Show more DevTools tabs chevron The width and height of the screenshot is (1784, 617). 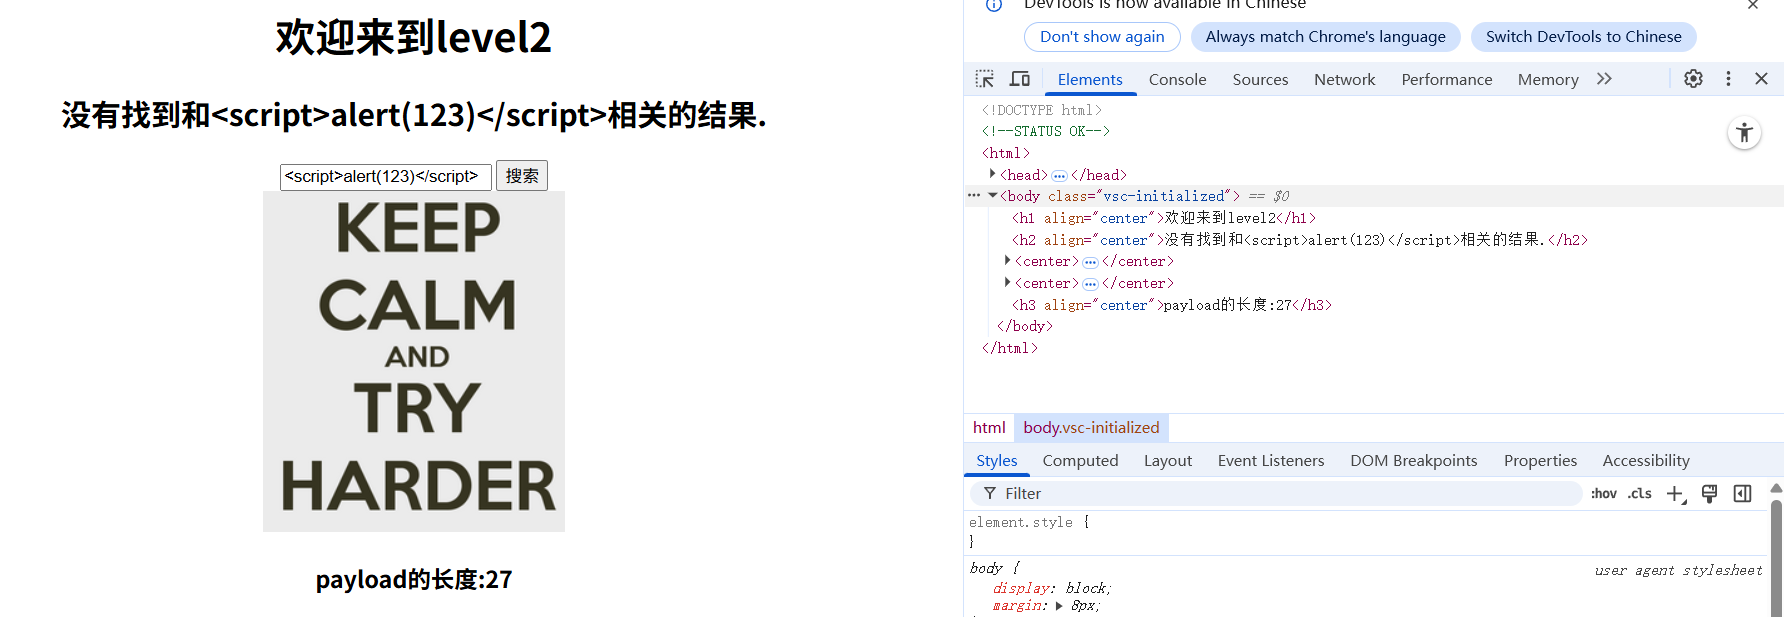[1604, 79]
